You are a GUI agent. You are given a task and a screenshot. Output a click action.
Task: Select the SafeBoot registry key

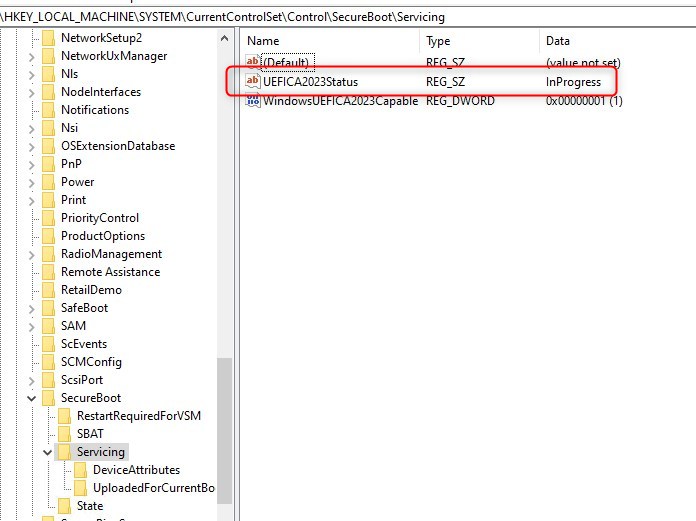(x=84, y=308)
